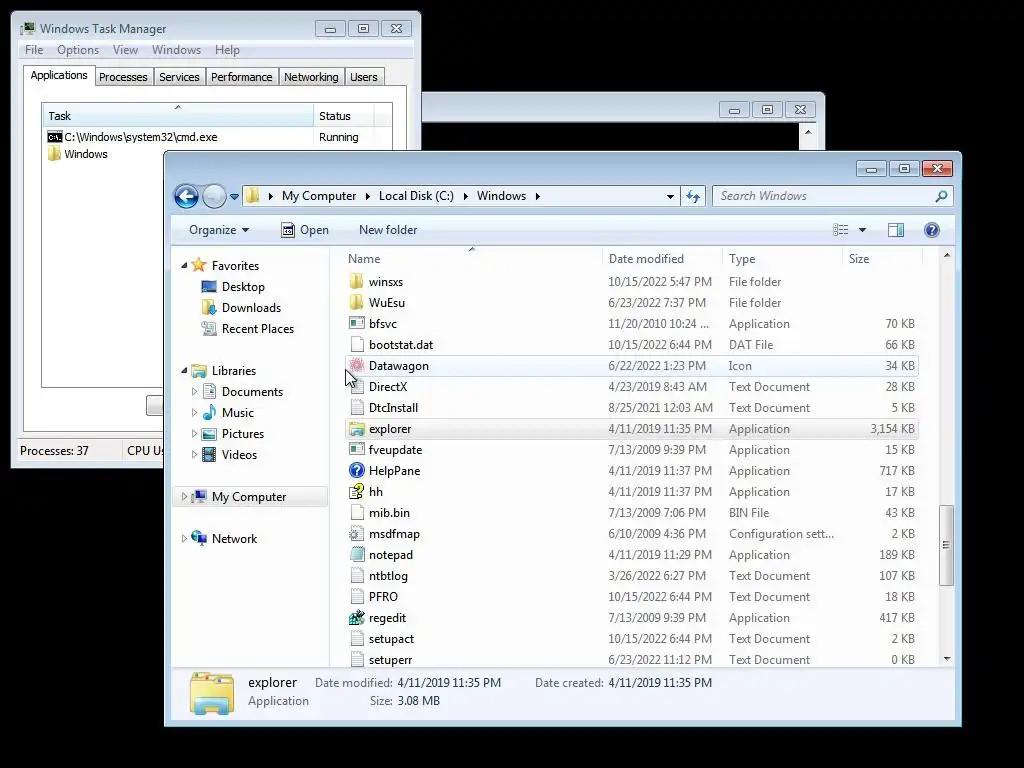Collapse the Libraries tree section
1024x768 pixels.
point(184,370)
